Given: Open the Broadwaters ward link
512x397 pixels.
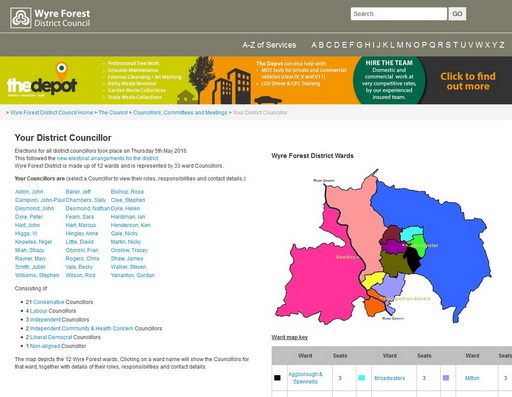Looking at the screenshot, I should click(x=389, y=378).
